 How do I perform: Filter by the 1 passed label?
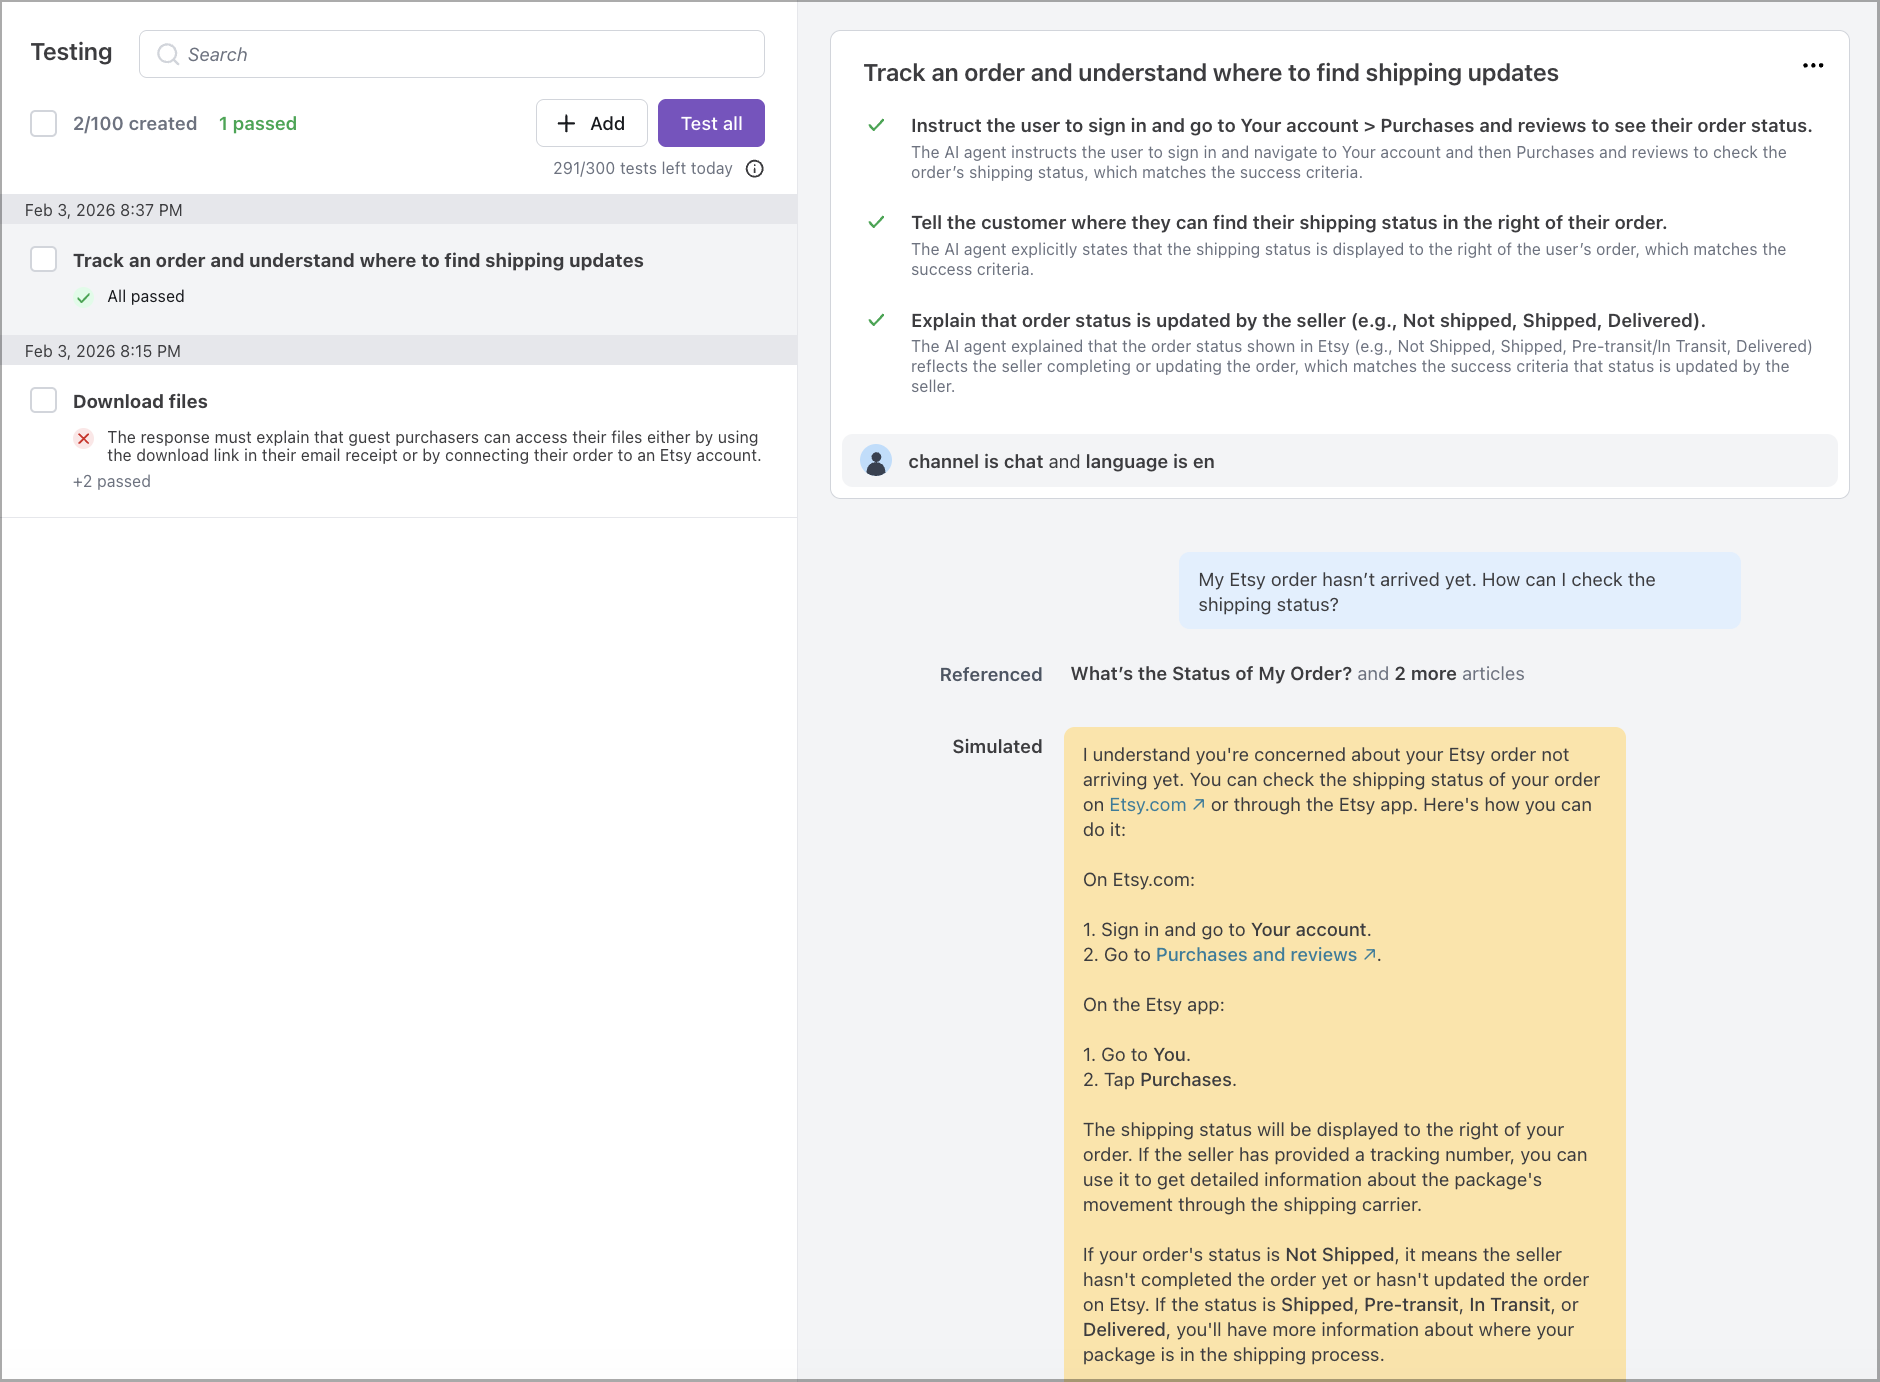(258, 124)
